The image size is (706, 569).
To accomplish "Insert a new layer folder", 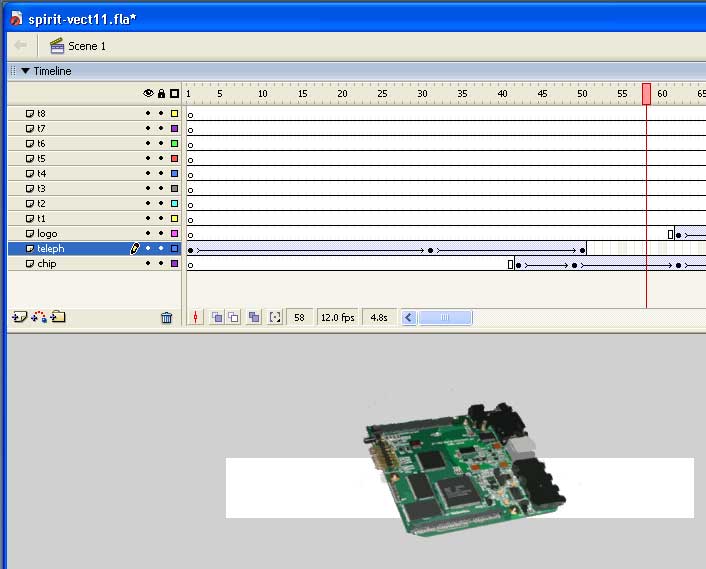I will [59, 317].
